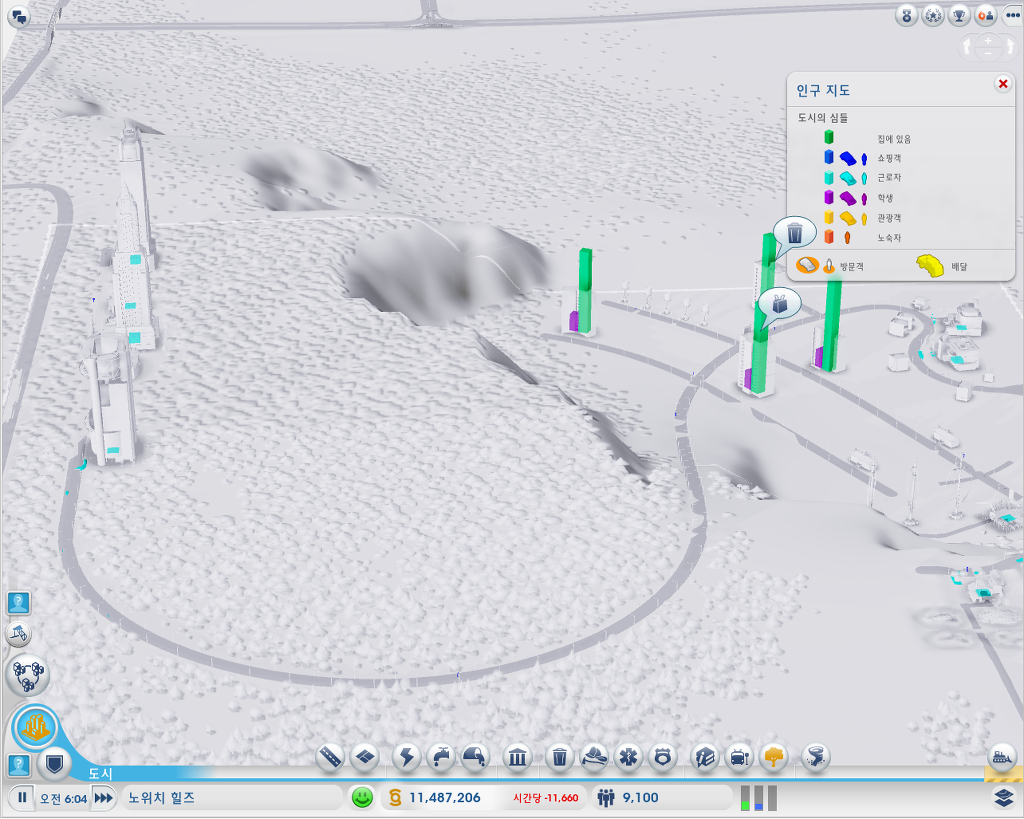Click the 방문객 legend label
1024x819 pixels.
click(x=852, y=266)
